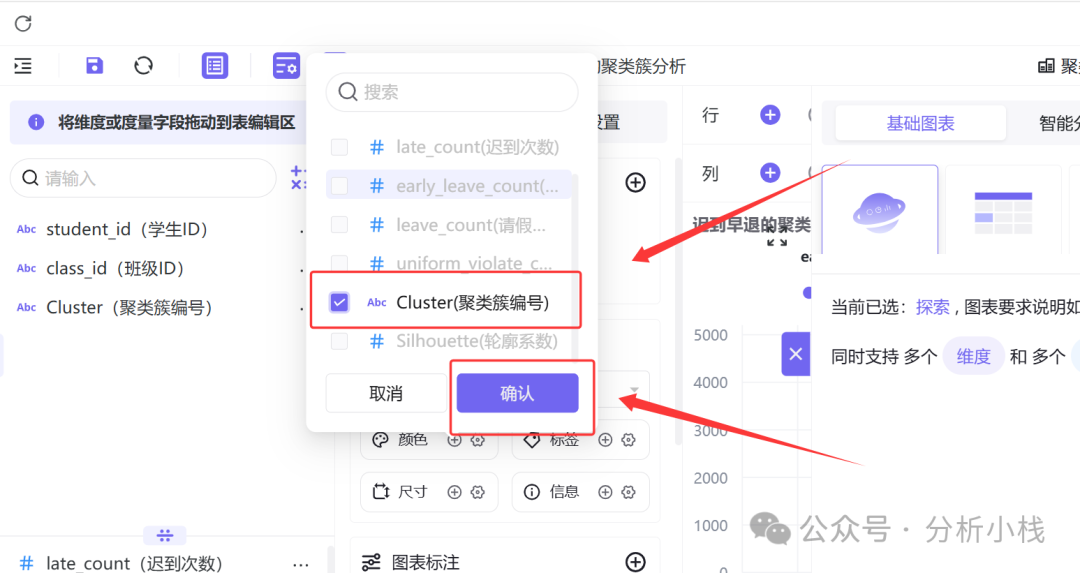Open 尺寸 settings gear
Viewport: 1080px width, 573px height.
pos(478,492)
